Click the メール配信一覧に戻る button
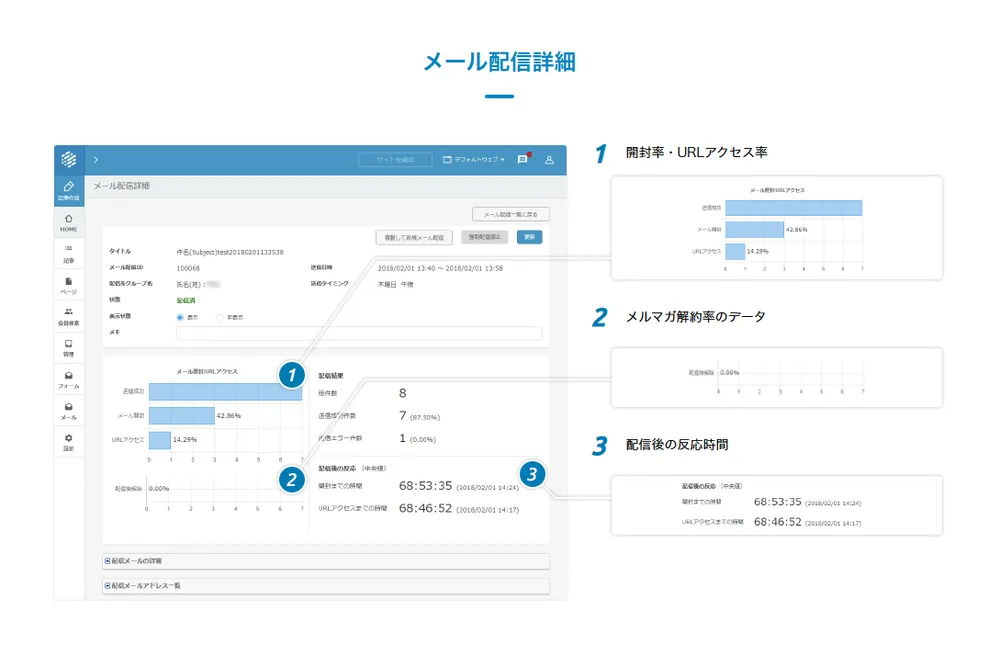This screenshot has width=1000, height=645. [x=510, y=214]
